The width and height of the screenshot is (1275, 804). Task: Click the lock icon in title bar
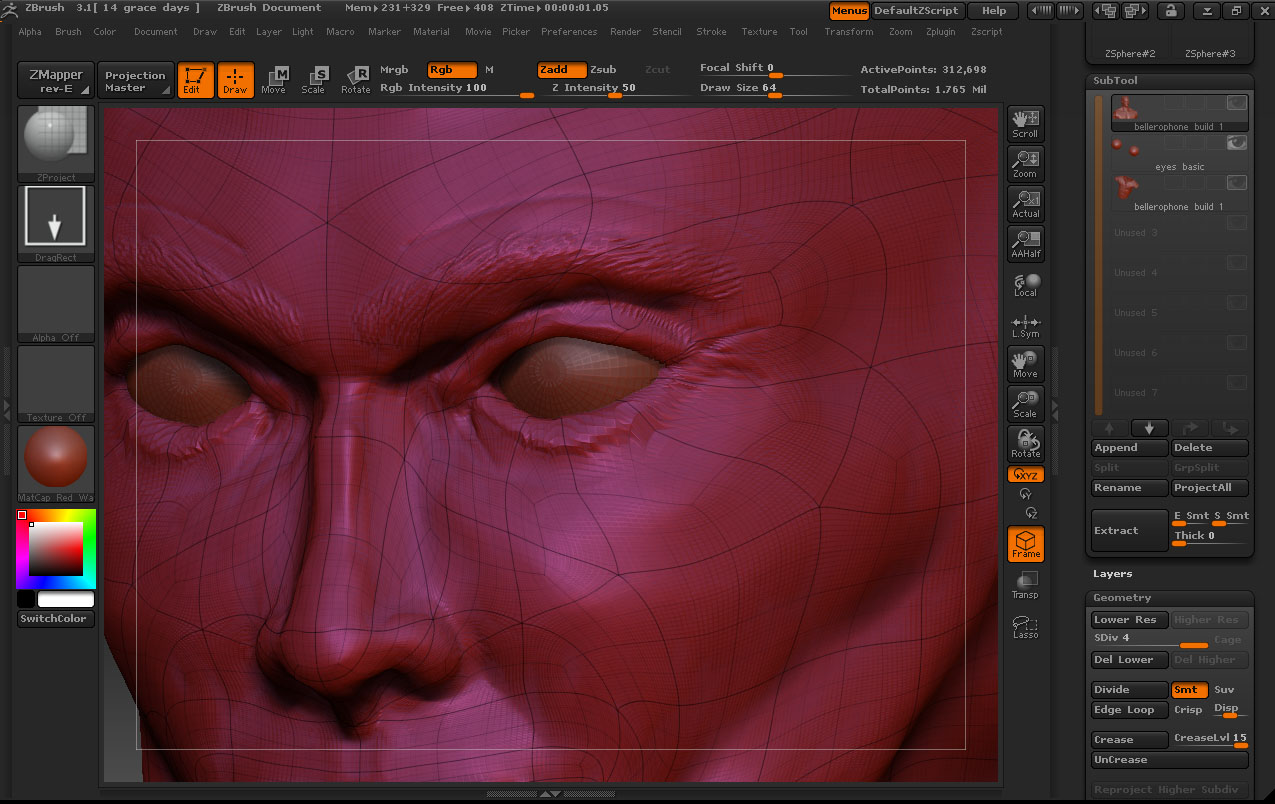pos(1170,11)
